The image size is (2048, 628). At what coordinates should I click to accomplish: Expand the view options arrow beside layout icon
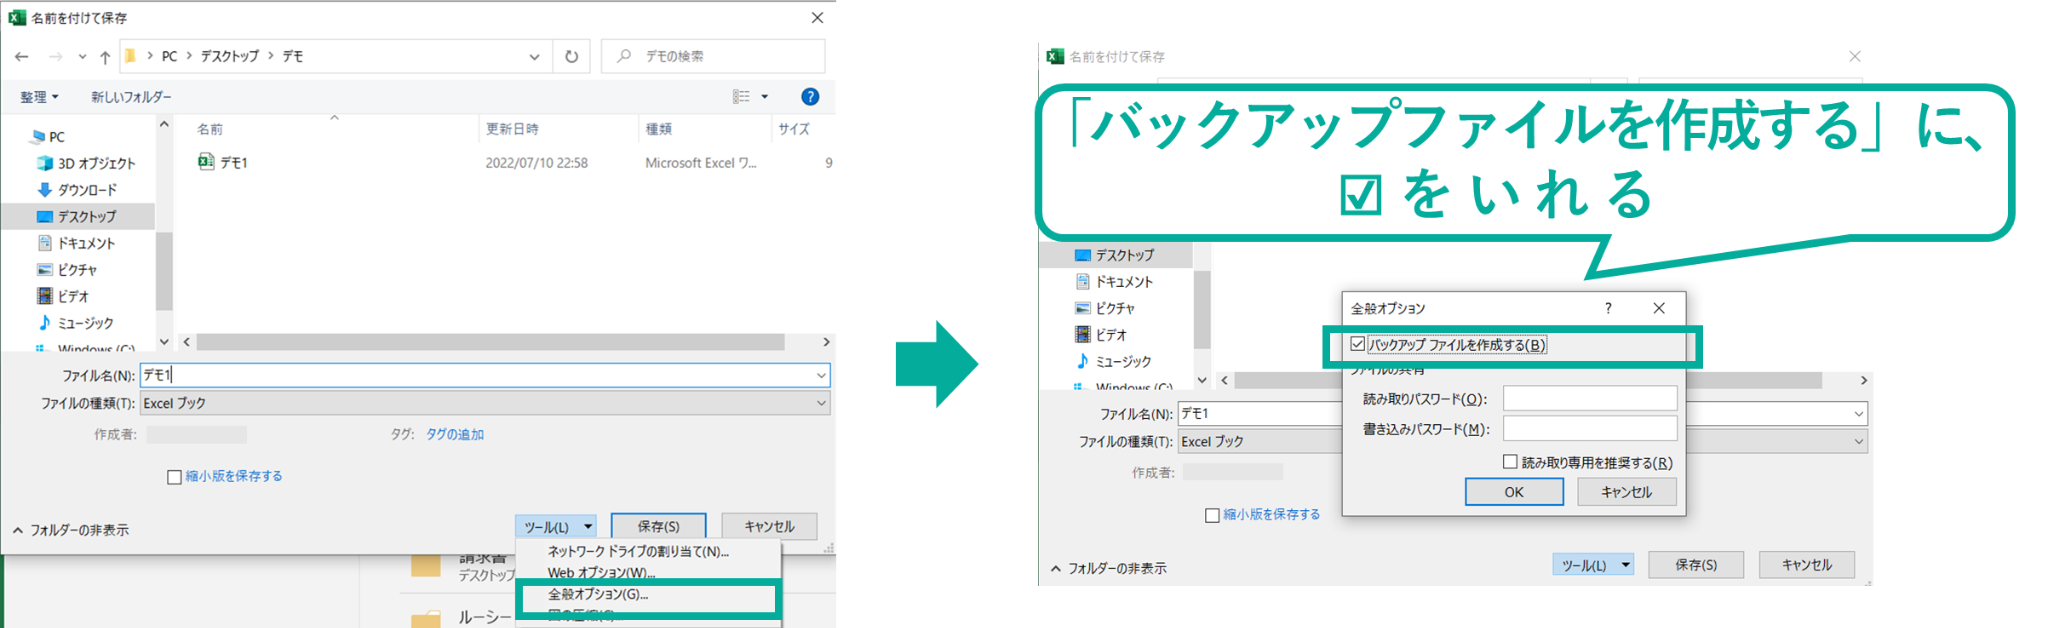(x=765, y=97)
